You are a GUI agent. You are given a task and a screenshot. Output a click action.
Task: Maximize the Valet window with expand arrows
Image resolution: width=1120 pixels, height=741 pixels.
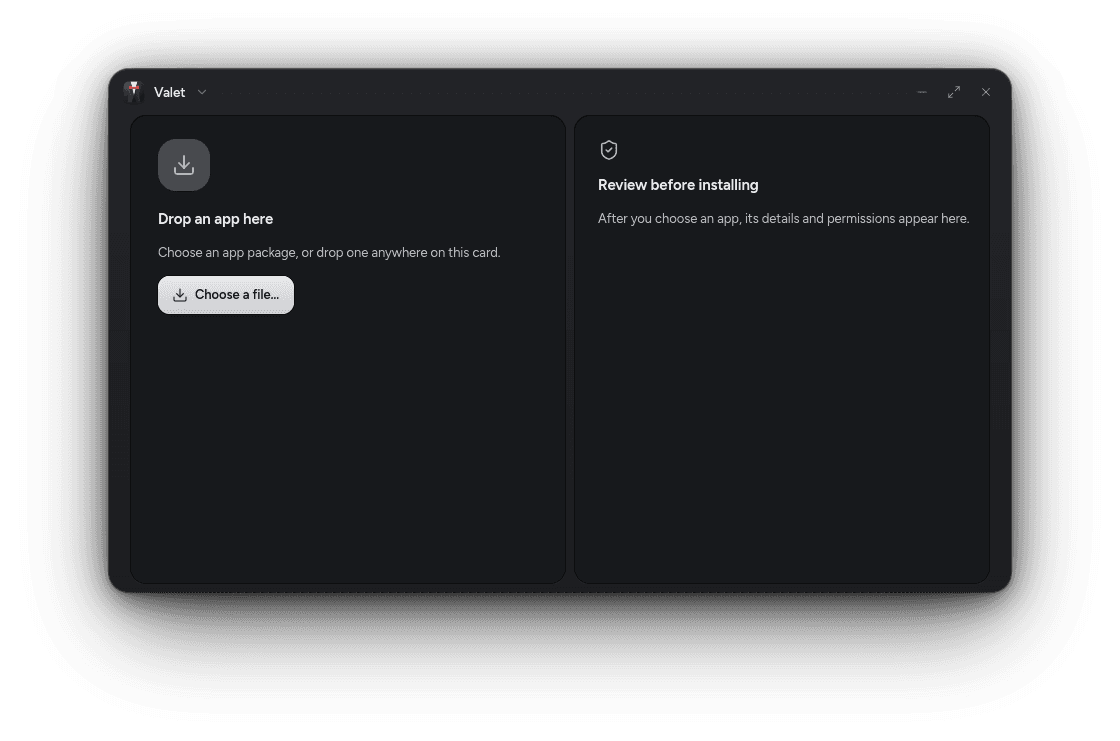[954, 92]
